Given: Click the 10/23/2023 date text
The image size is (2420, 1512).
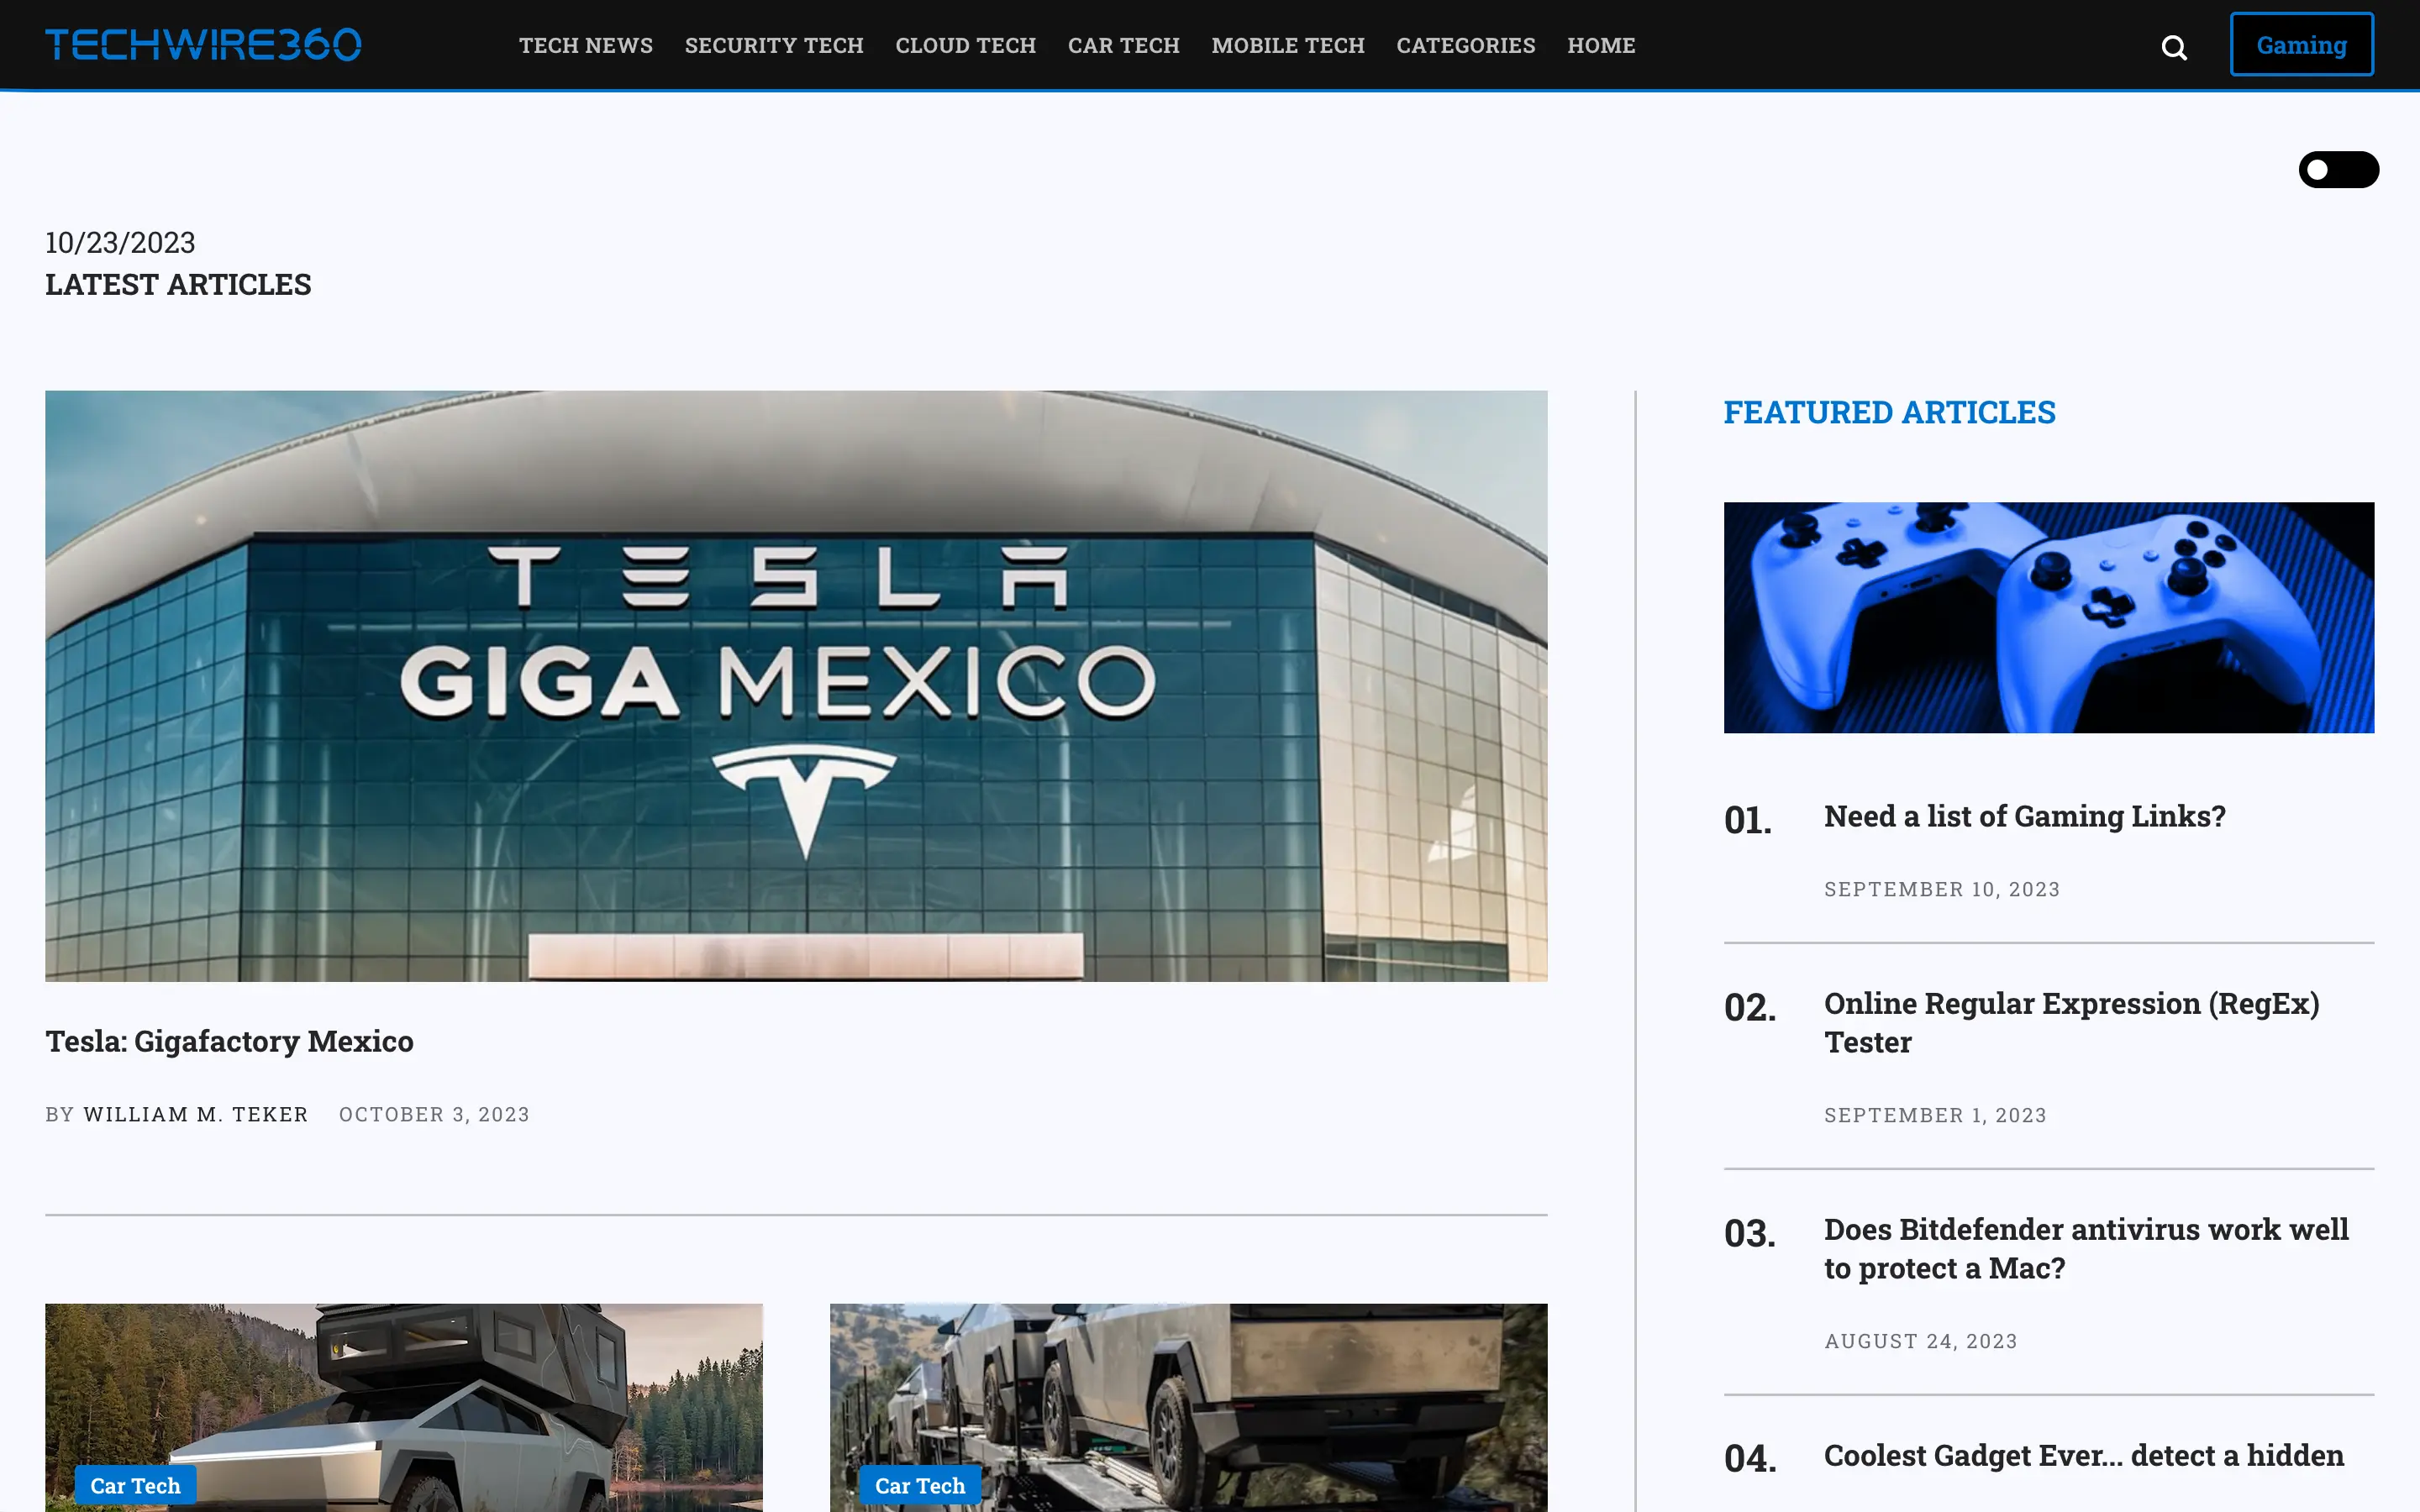Looking at the screenshot, I should pos(120,242).
